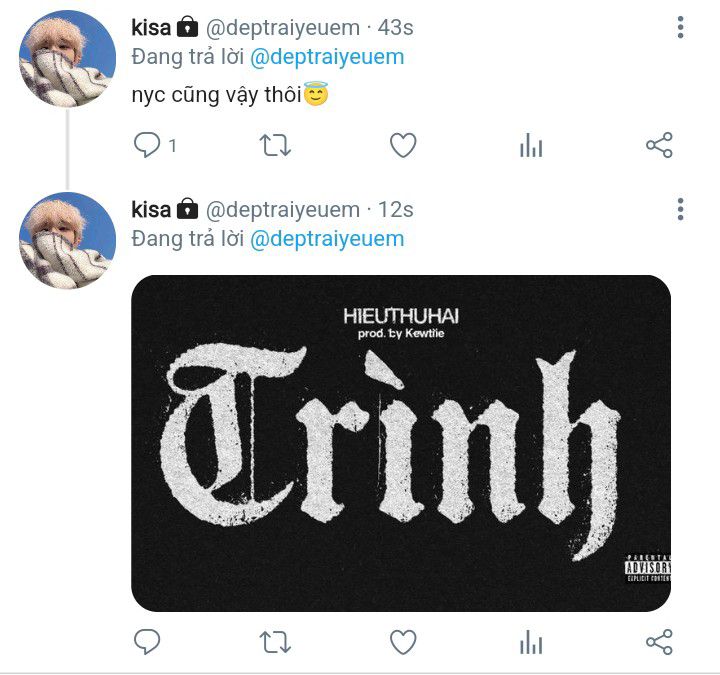Open more options for the 12s tweet
Viewport: 720px width, 675px height.
click(681, 209)
